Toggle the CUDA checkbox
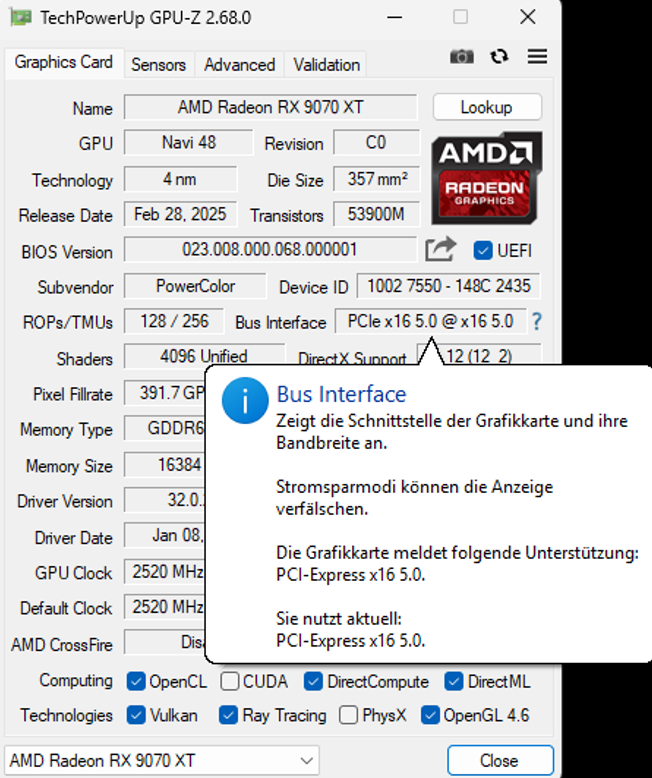The width and height of the screenshot is (652, 778). [x=230, y=681]
